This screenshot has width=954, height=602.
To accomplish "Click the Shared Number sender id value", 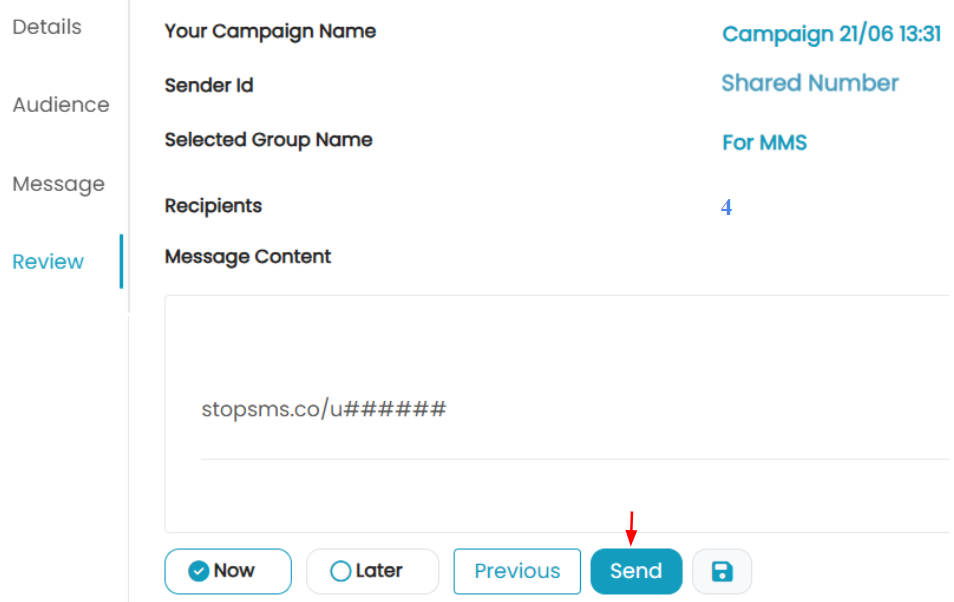I will pyautogui.click(x=810, y=83).
